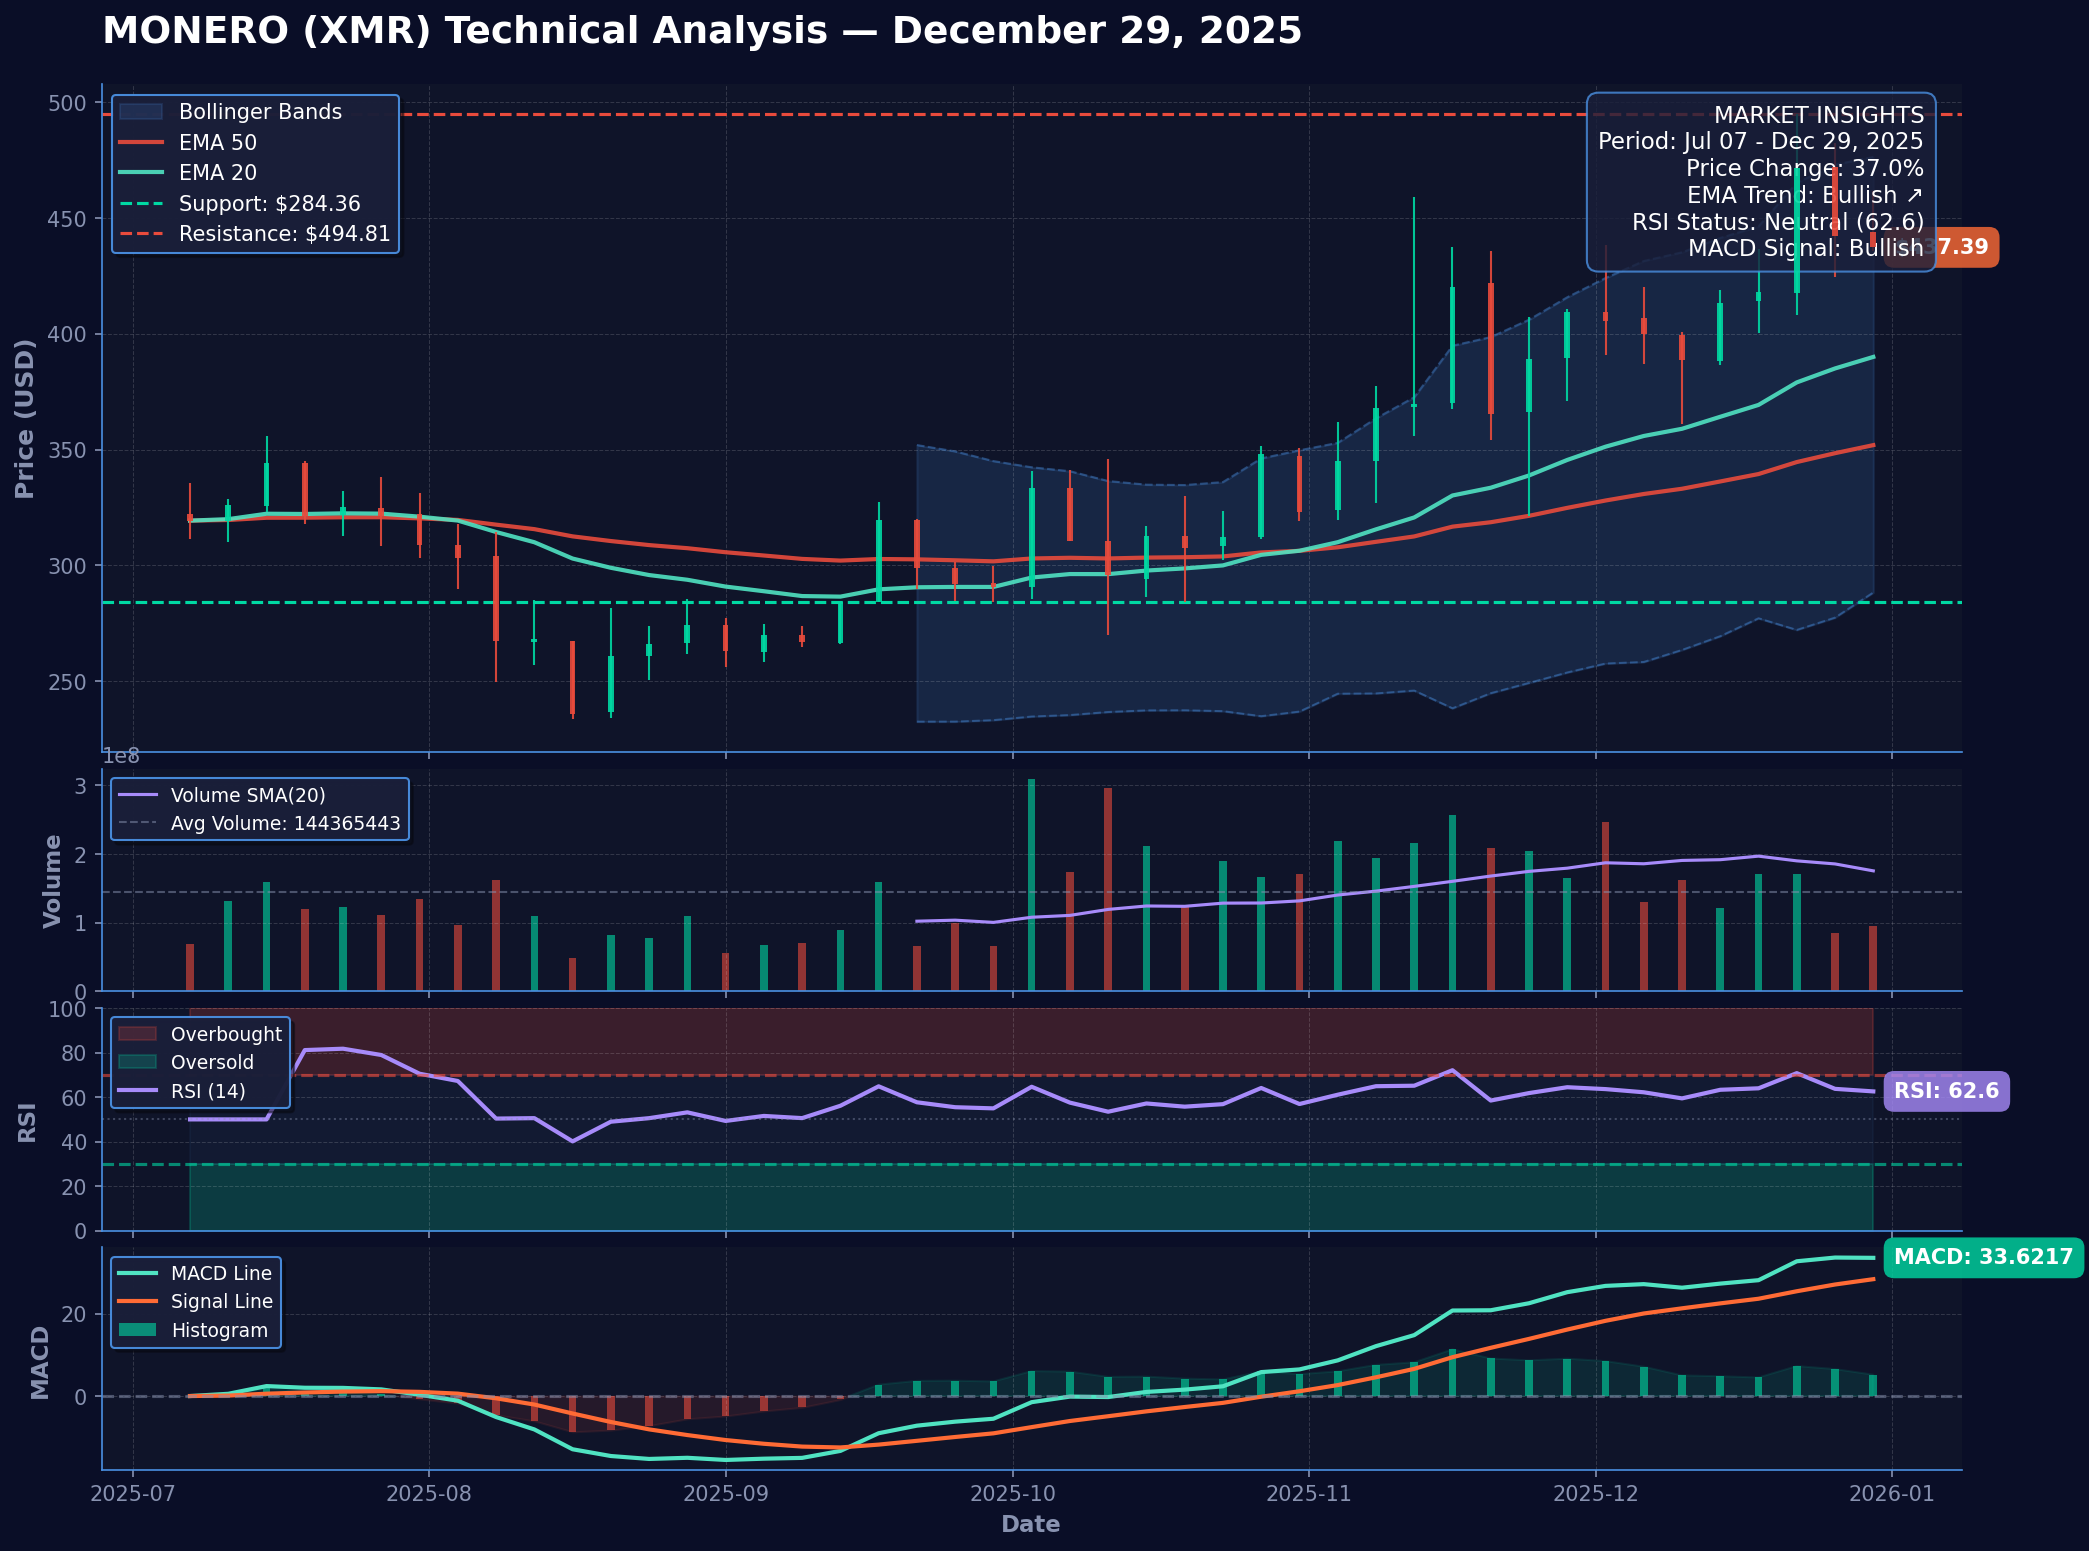Click the MACD Line legend entry
Screen dimensions: 2089x1551
click(x=220, y=1273)
